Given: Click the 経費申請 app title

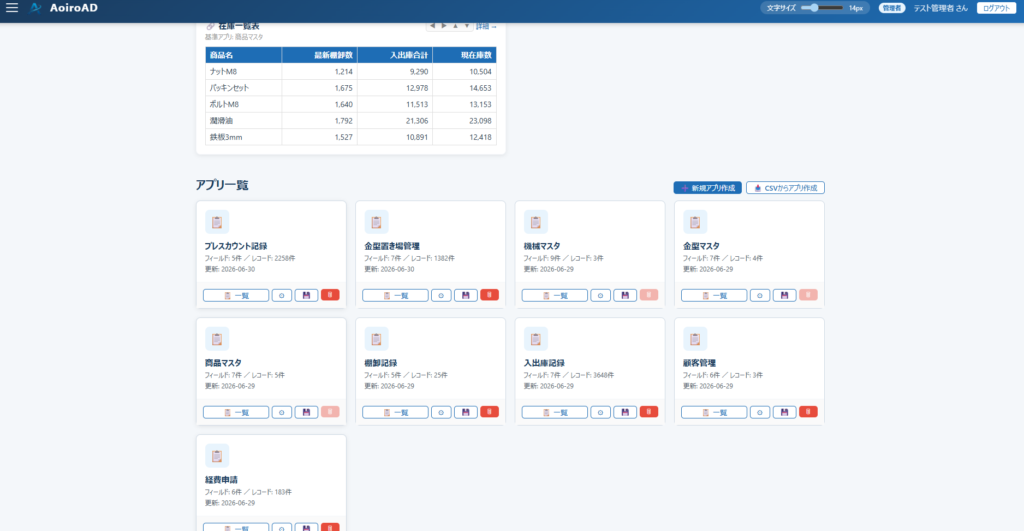Looking at the screenshot, I should point(221,479).
